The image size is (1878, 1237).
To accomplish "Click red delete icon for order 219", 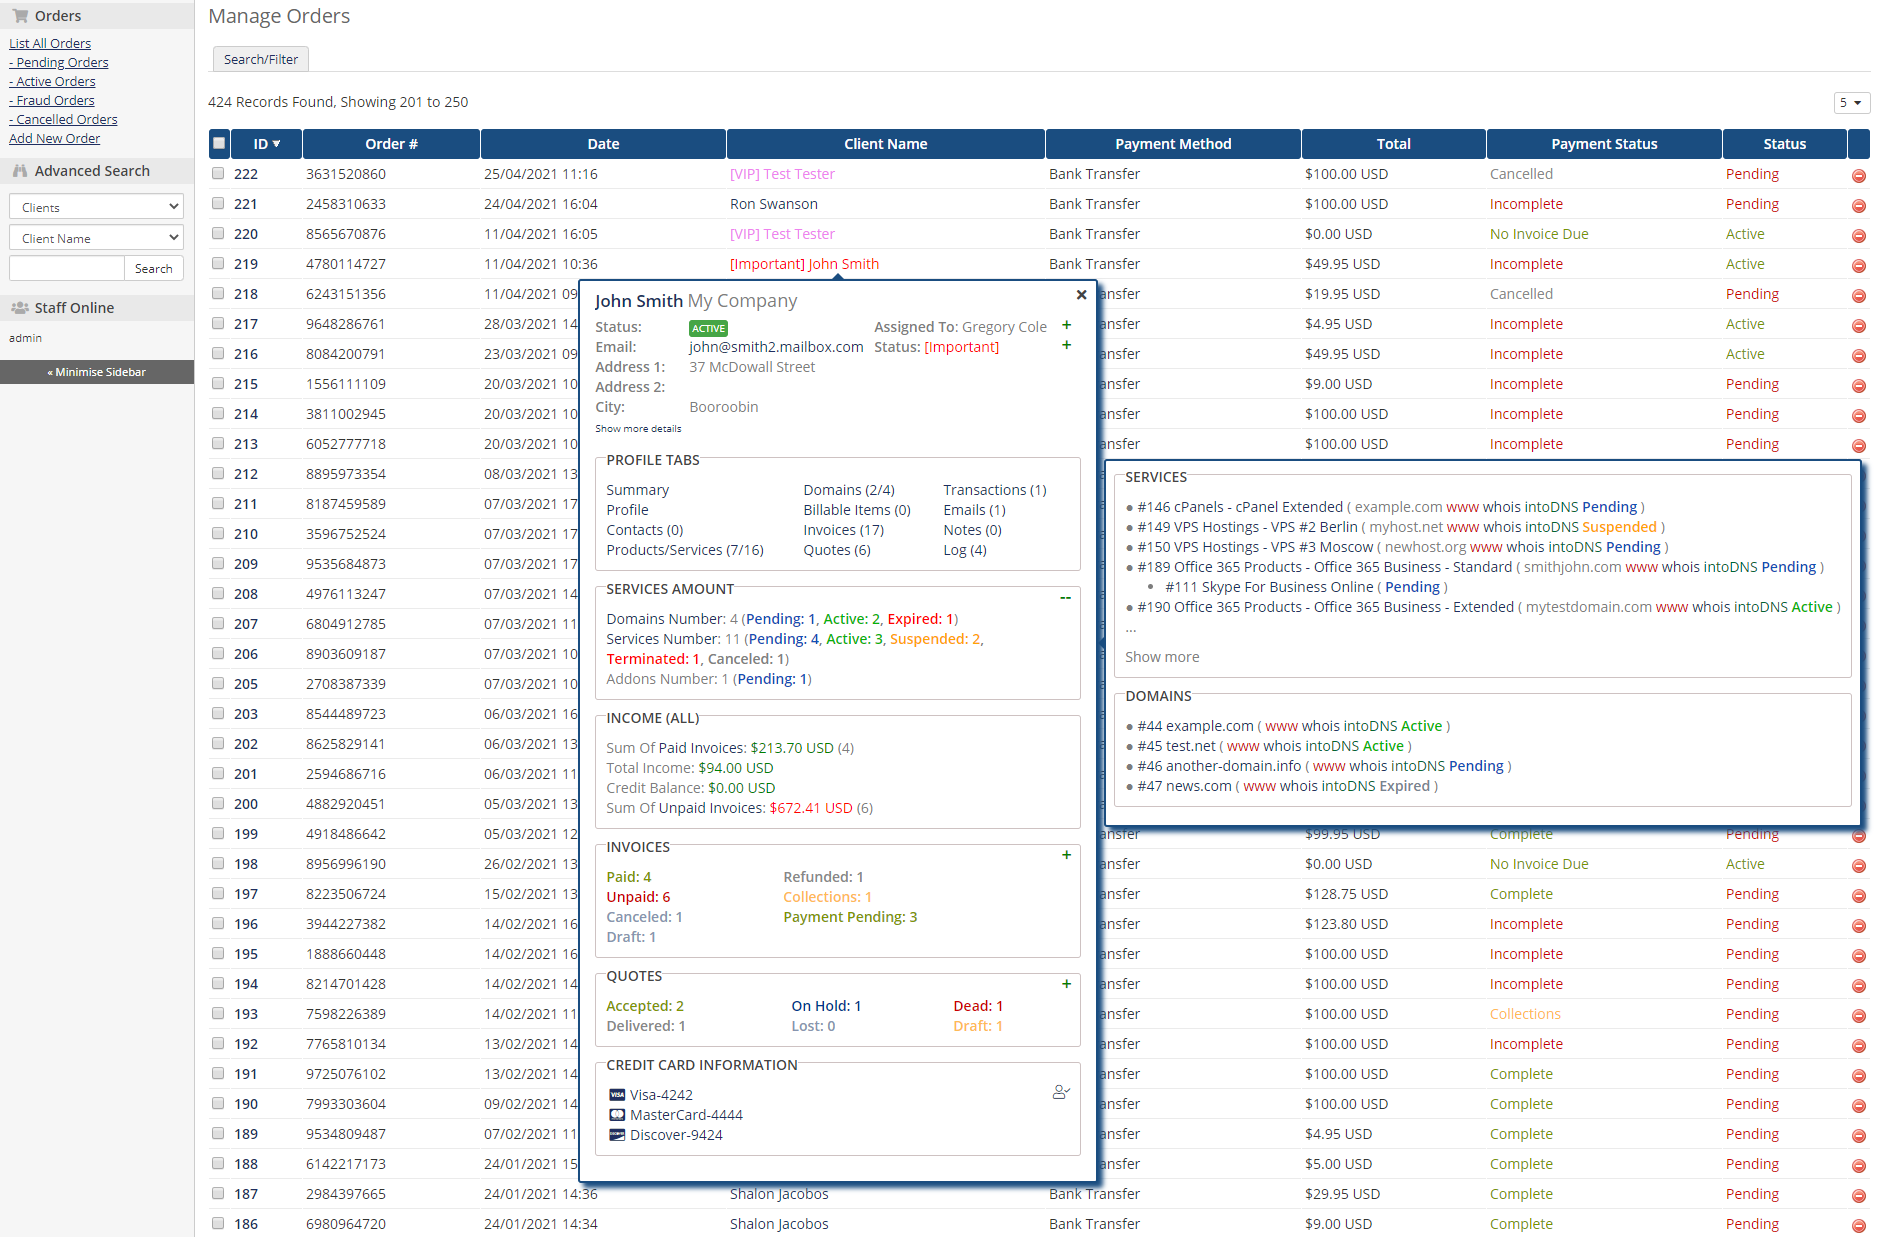I will click(x=1858, y=266).
